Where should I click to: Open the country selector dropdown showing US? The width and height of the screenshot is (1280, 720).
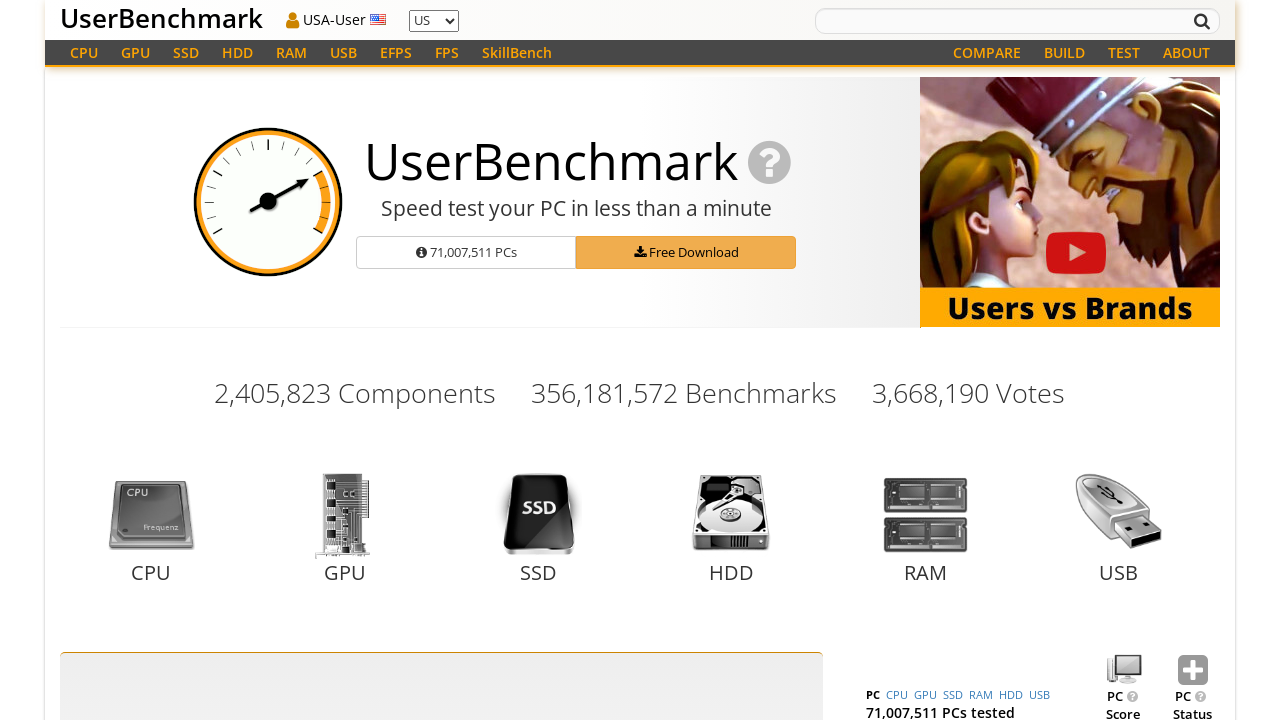click(434, 21)
